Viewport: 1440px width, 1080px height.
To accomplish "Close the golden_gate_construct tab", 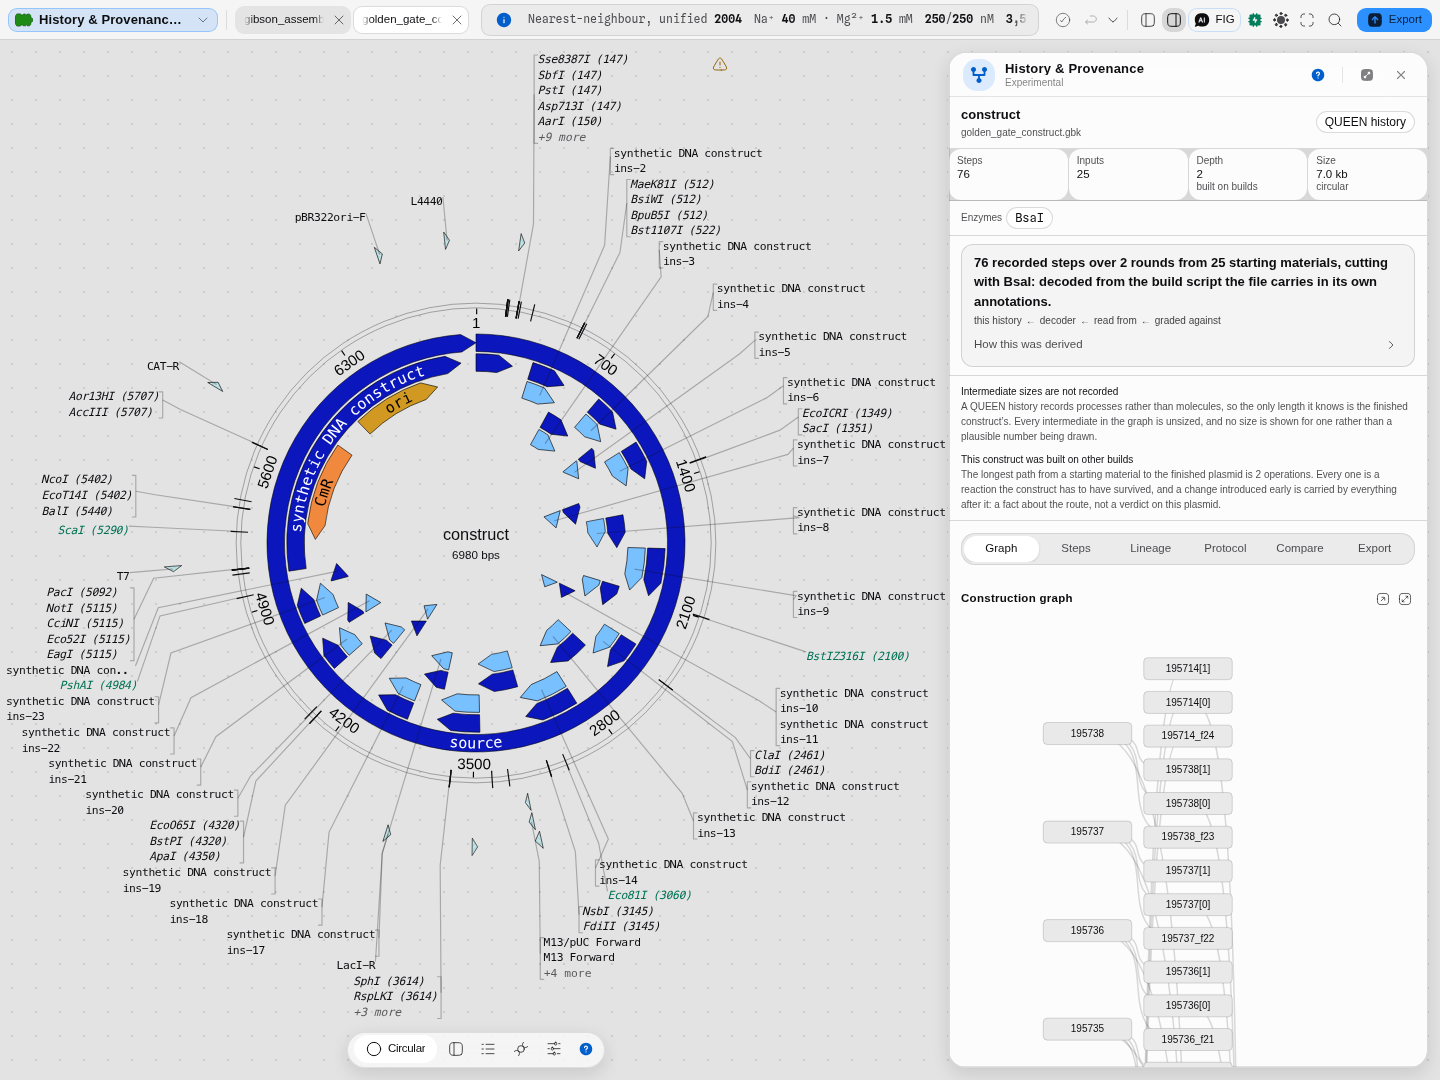I will pos(457,20).
